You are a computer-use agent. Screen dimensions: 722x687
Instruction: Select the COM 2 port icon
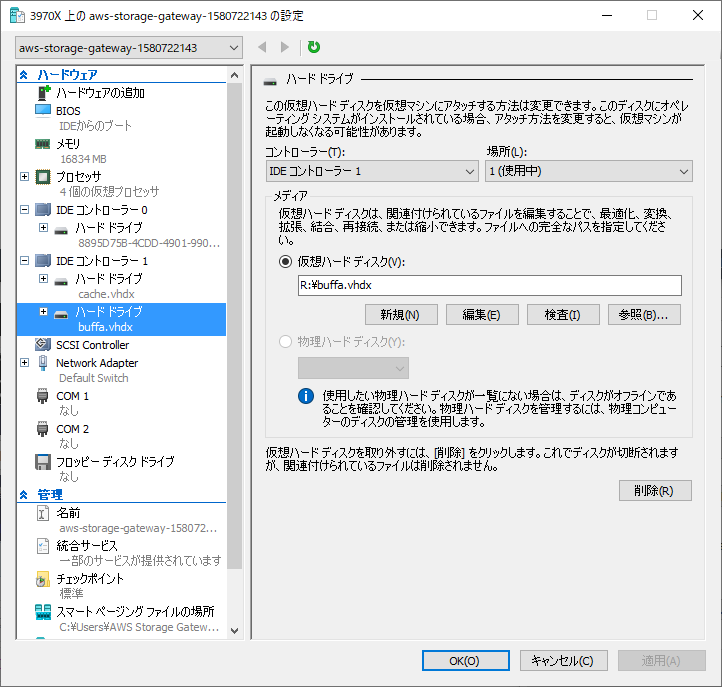point(42,429)
